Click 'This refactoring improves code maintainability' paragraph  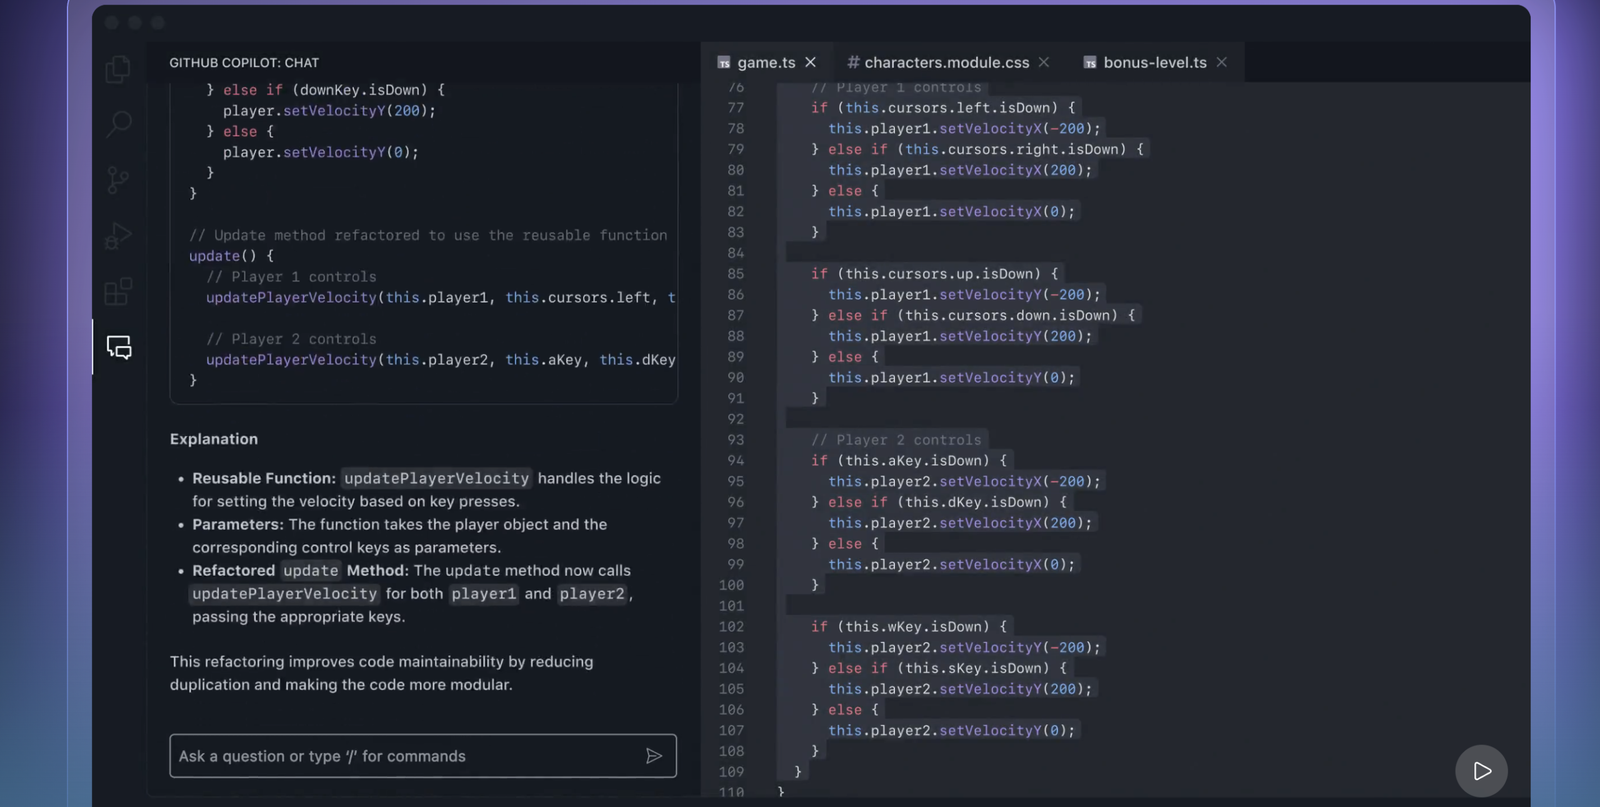coord(381,673)
